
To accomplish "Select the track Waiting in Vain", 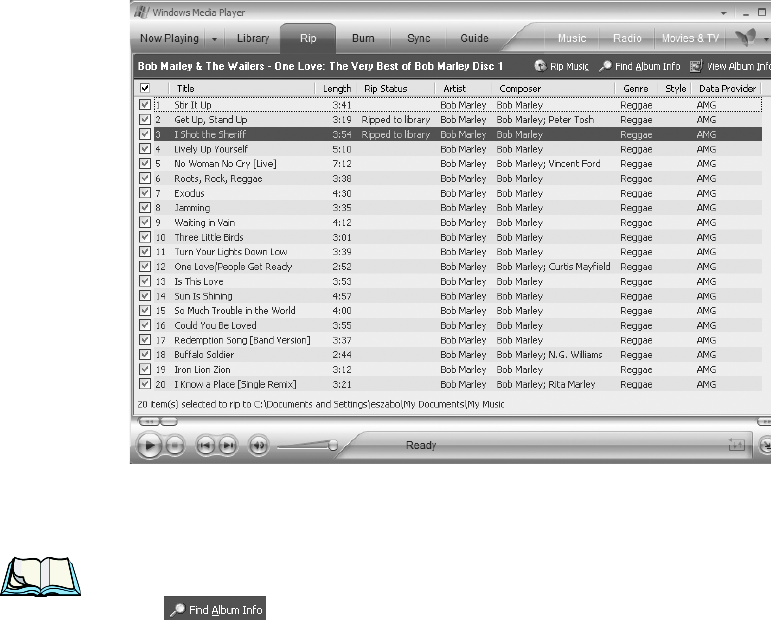I will click(205, 222).
